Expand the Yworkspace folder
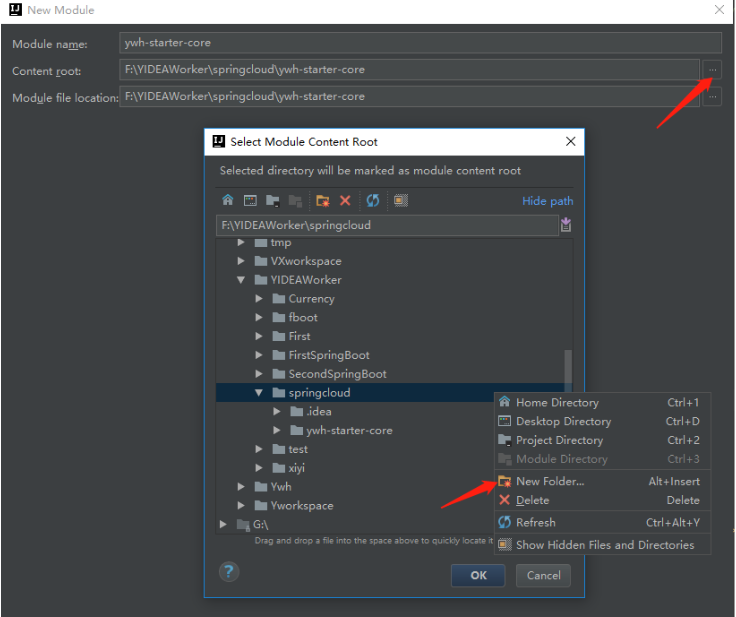The image size is (736, 617). pyautogui.click(x=241, y=505)
